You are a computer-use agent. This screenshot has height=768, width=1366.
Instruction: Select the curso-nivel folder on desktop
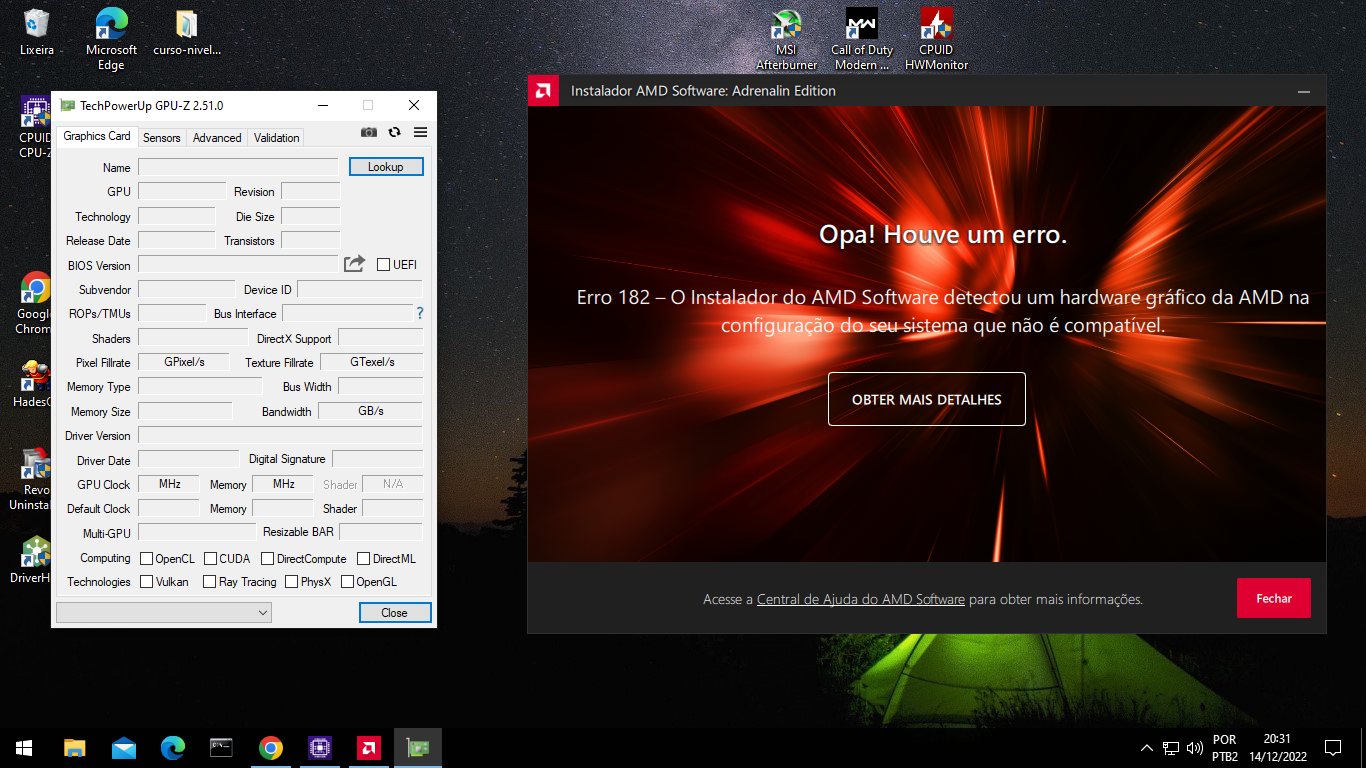pyautogui.click(x=187, y=32)
